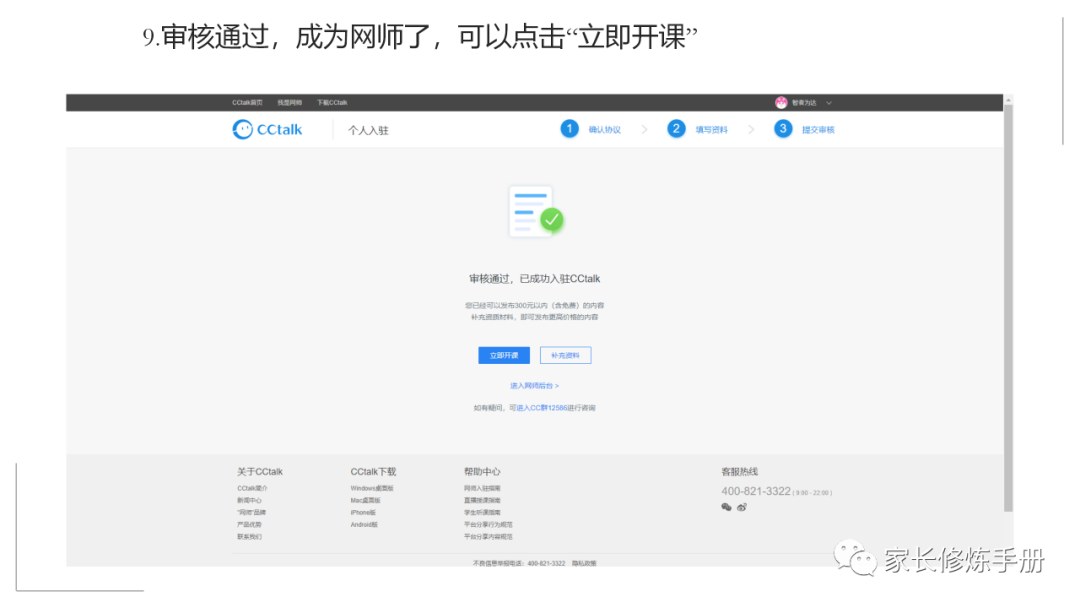
Task: Open the 直播授课指南 help link
Action: coord(482,501)
